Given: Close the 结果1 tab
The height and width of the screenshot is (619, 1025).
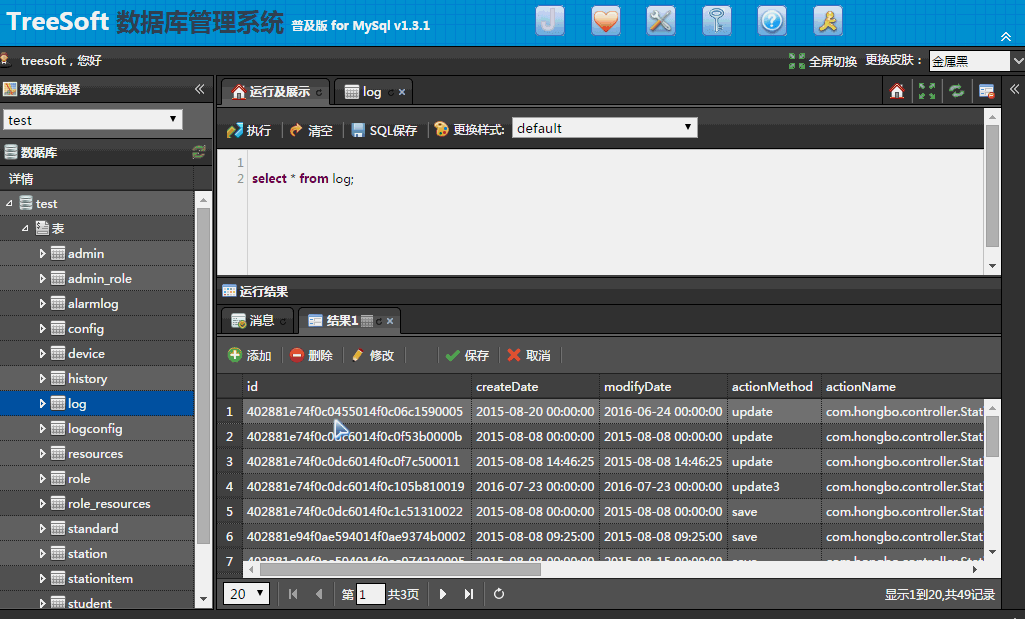Looking at the screenshot, I should pos(390,321).
